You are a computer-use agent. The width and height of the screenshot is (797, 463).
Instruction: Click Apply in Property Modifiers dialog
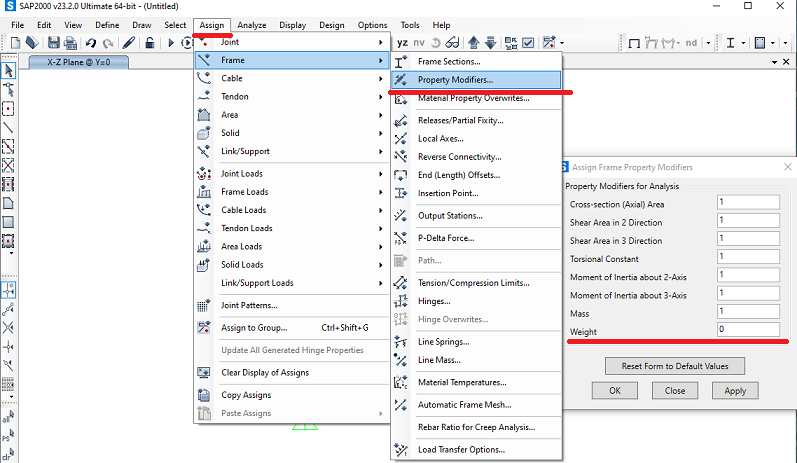tap(735, 390)
